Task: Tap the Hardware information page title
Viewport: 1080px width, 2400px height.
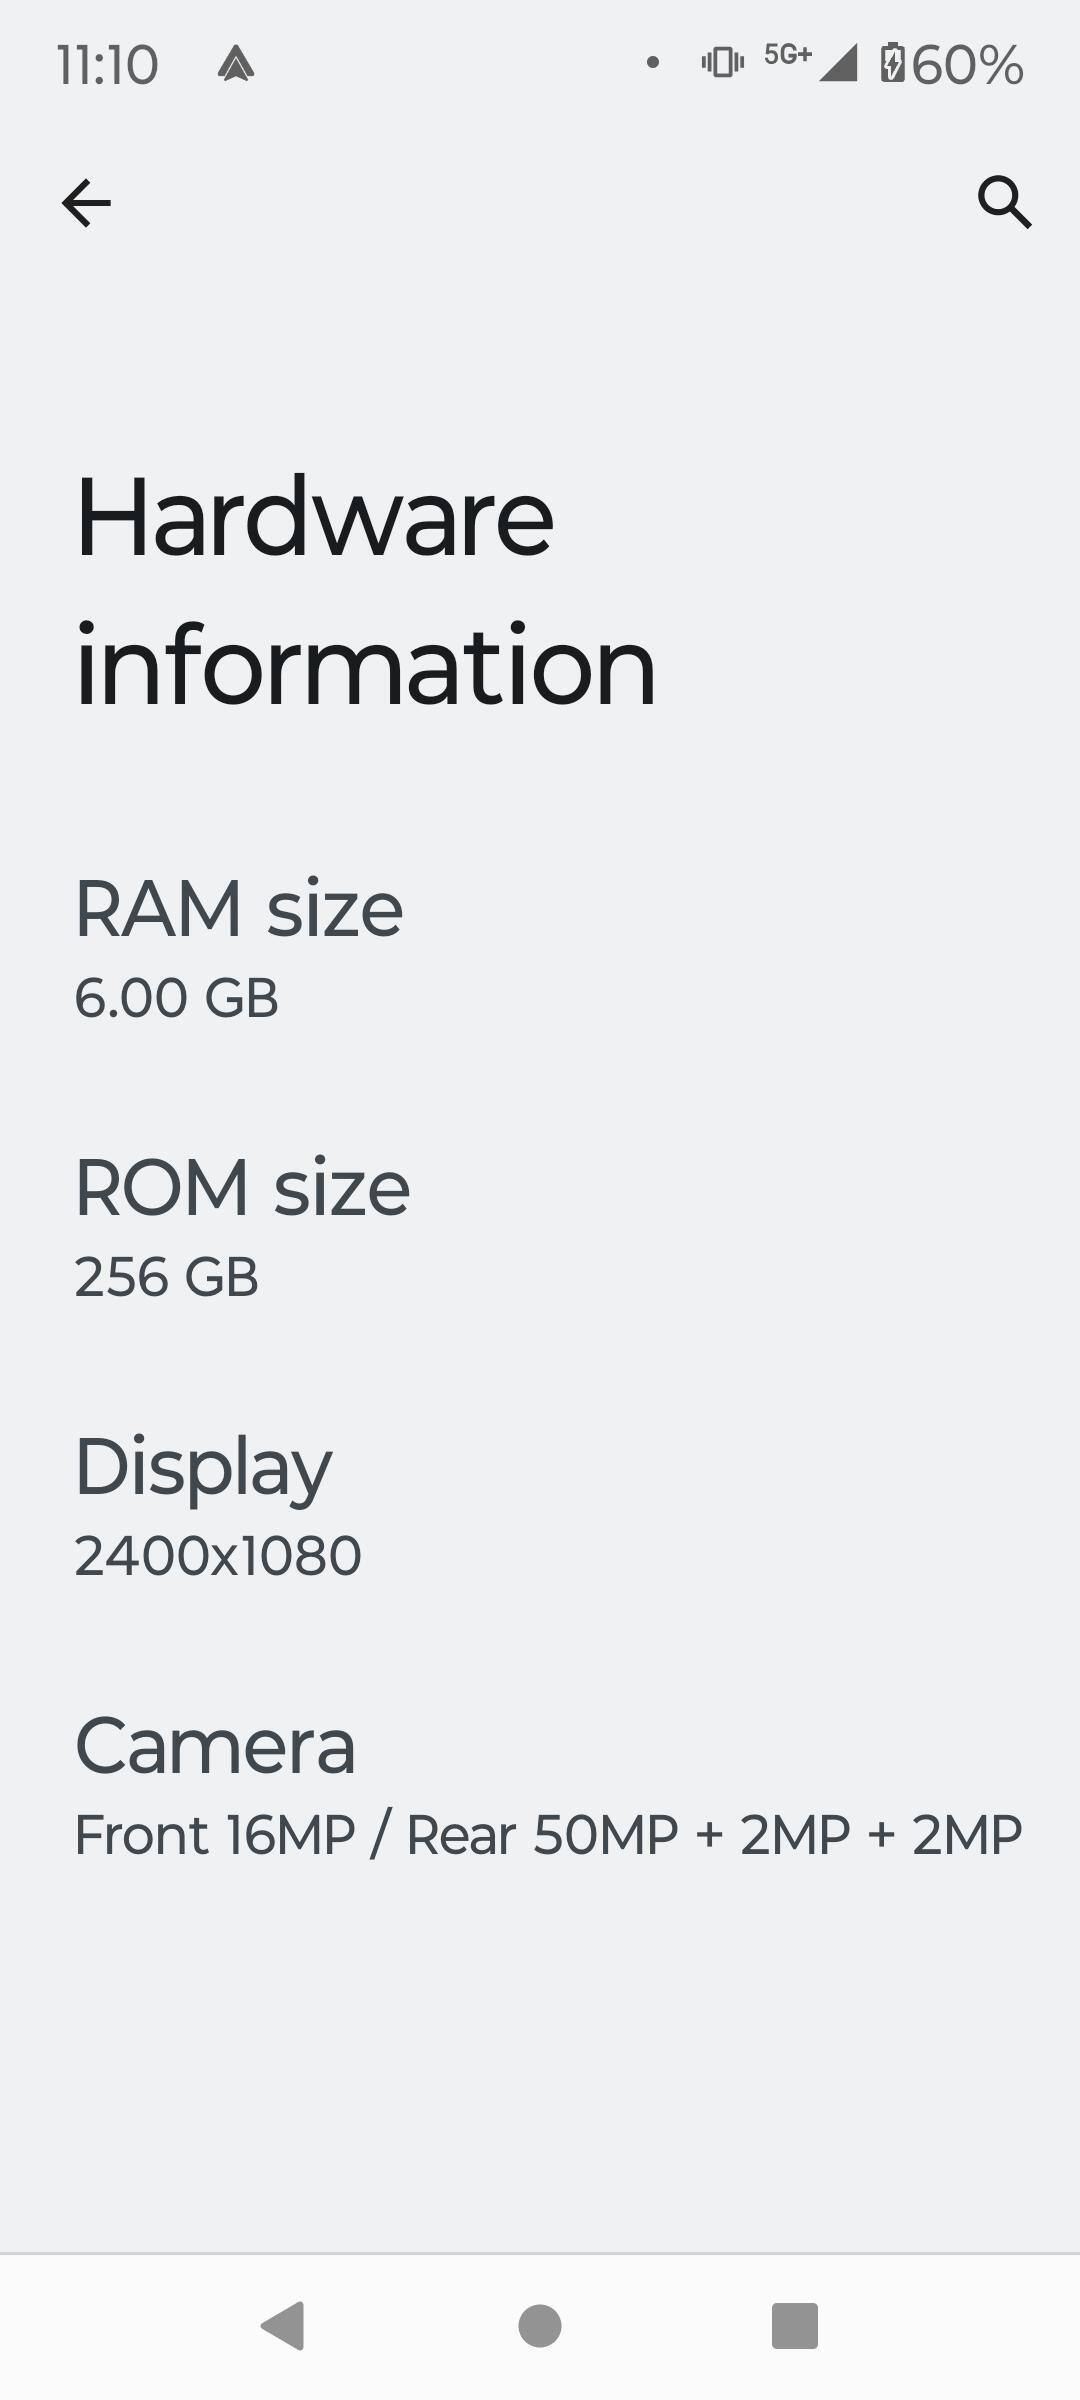Action: tap(365, 591)
